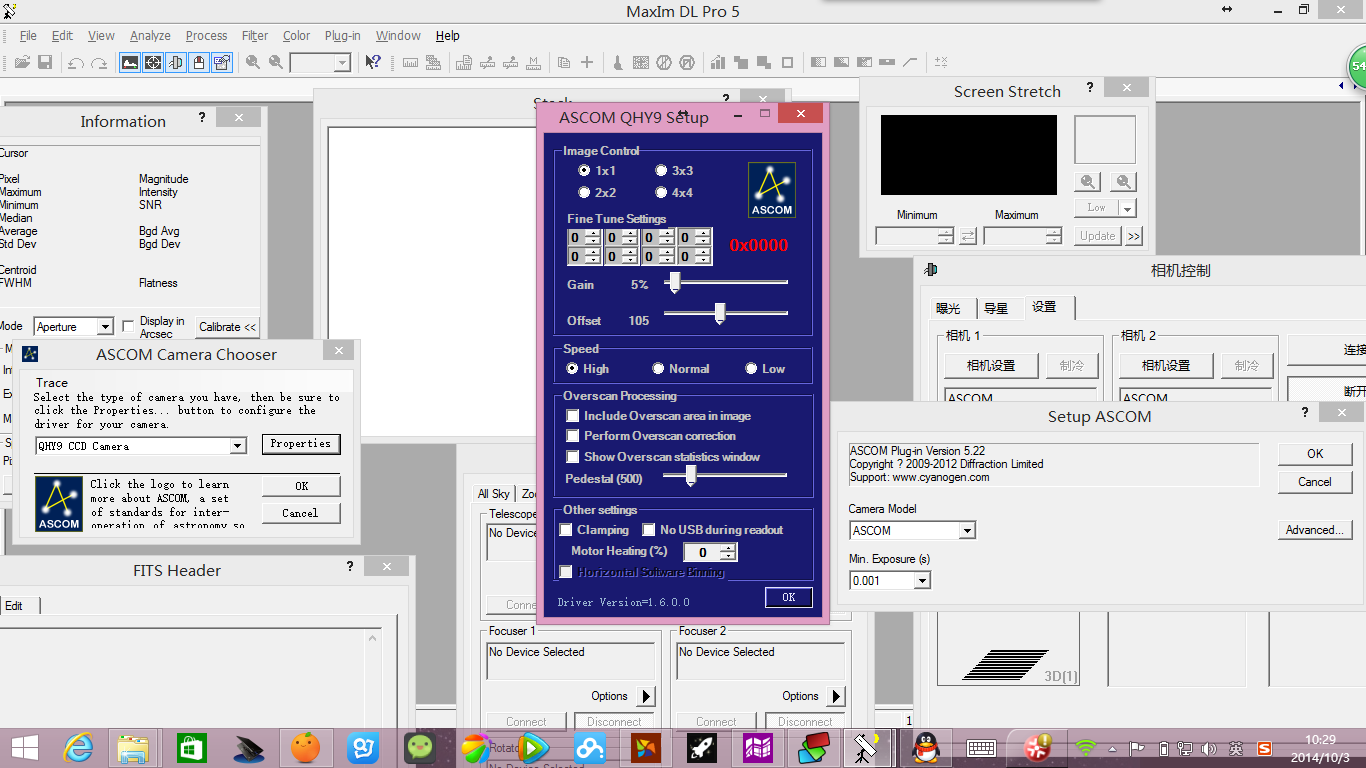Image resolution: width=1366 pixels, height=768 pixels.
Task: Toggle the Camera Control window toolbar icon
Action: click(176, 62)
